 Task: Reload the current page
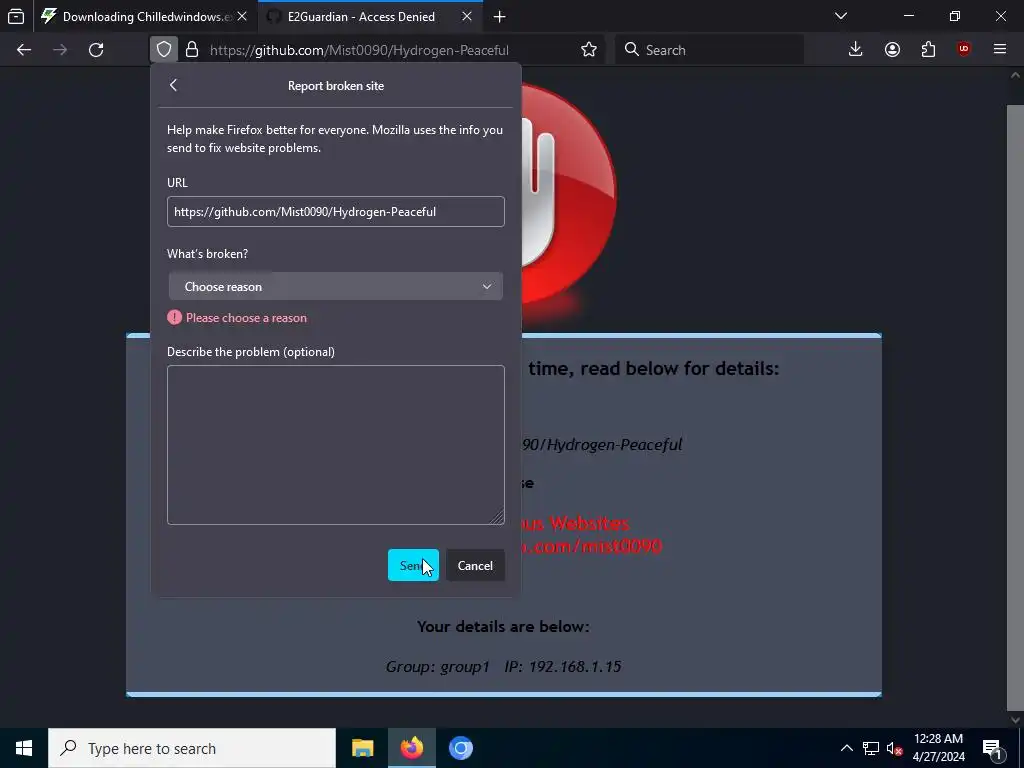(96, 50)
